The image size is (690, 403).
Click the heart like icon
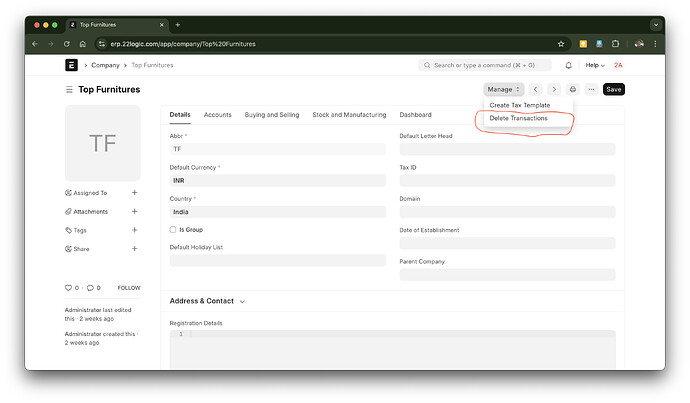point(68,288)
